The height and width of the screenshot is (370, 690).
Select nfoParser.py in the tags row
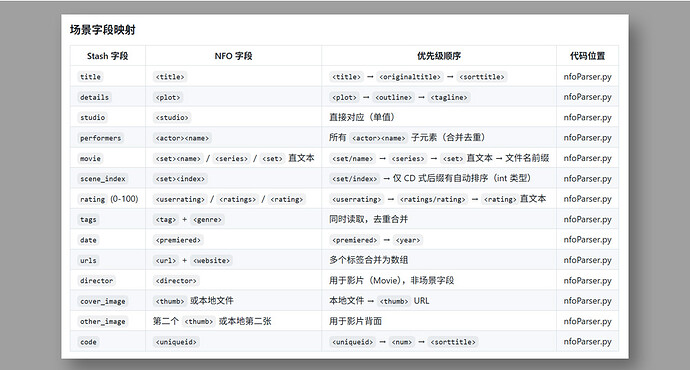point(587,220)
